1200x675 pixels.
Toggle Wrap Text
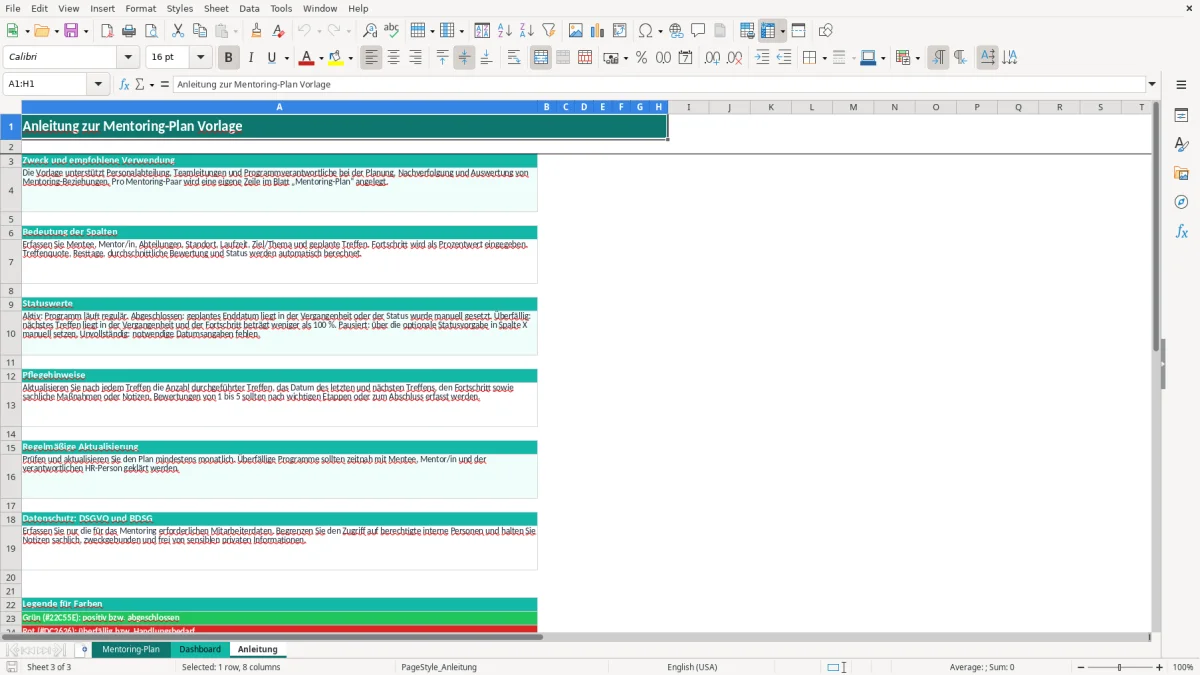[514, 58]
